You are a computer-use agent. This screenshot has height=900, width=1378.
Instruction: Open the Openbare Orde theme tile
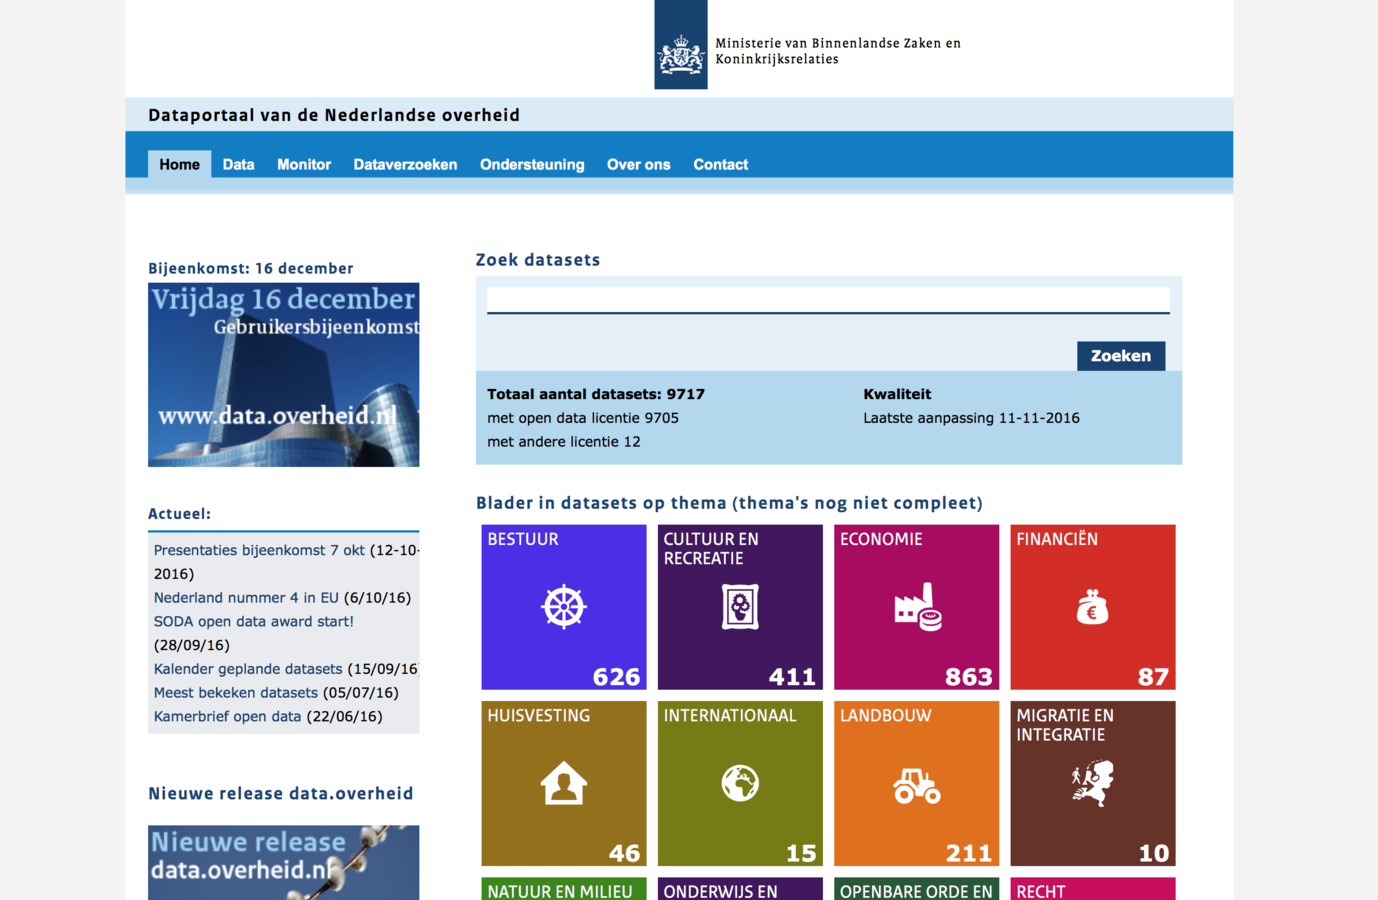coord(917,889)
